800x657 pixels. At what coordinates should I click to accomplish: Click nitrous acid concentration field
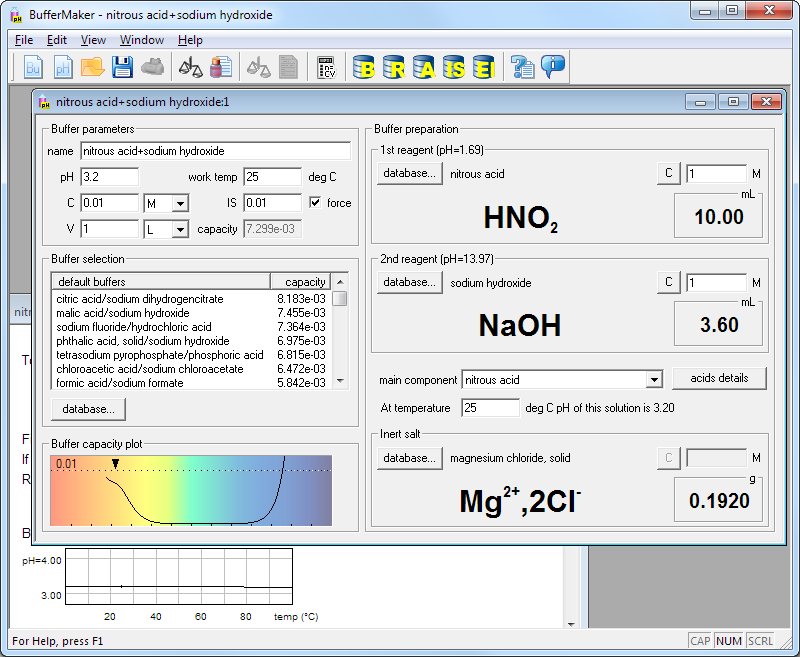[x=716, y=174]
